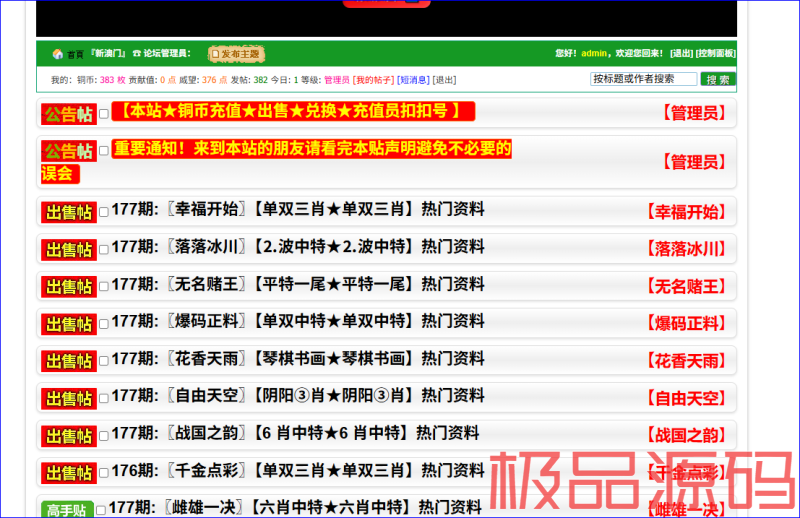800x518 pixels.
Task: Tick checkbox for 铜币充值 announcement post
Action: point(104,113)
